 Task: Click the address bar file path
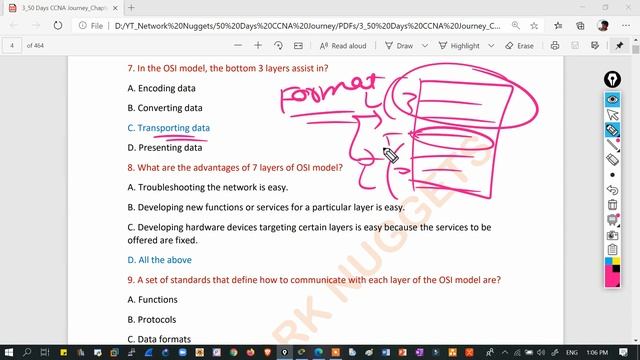[x=307, y=26]
